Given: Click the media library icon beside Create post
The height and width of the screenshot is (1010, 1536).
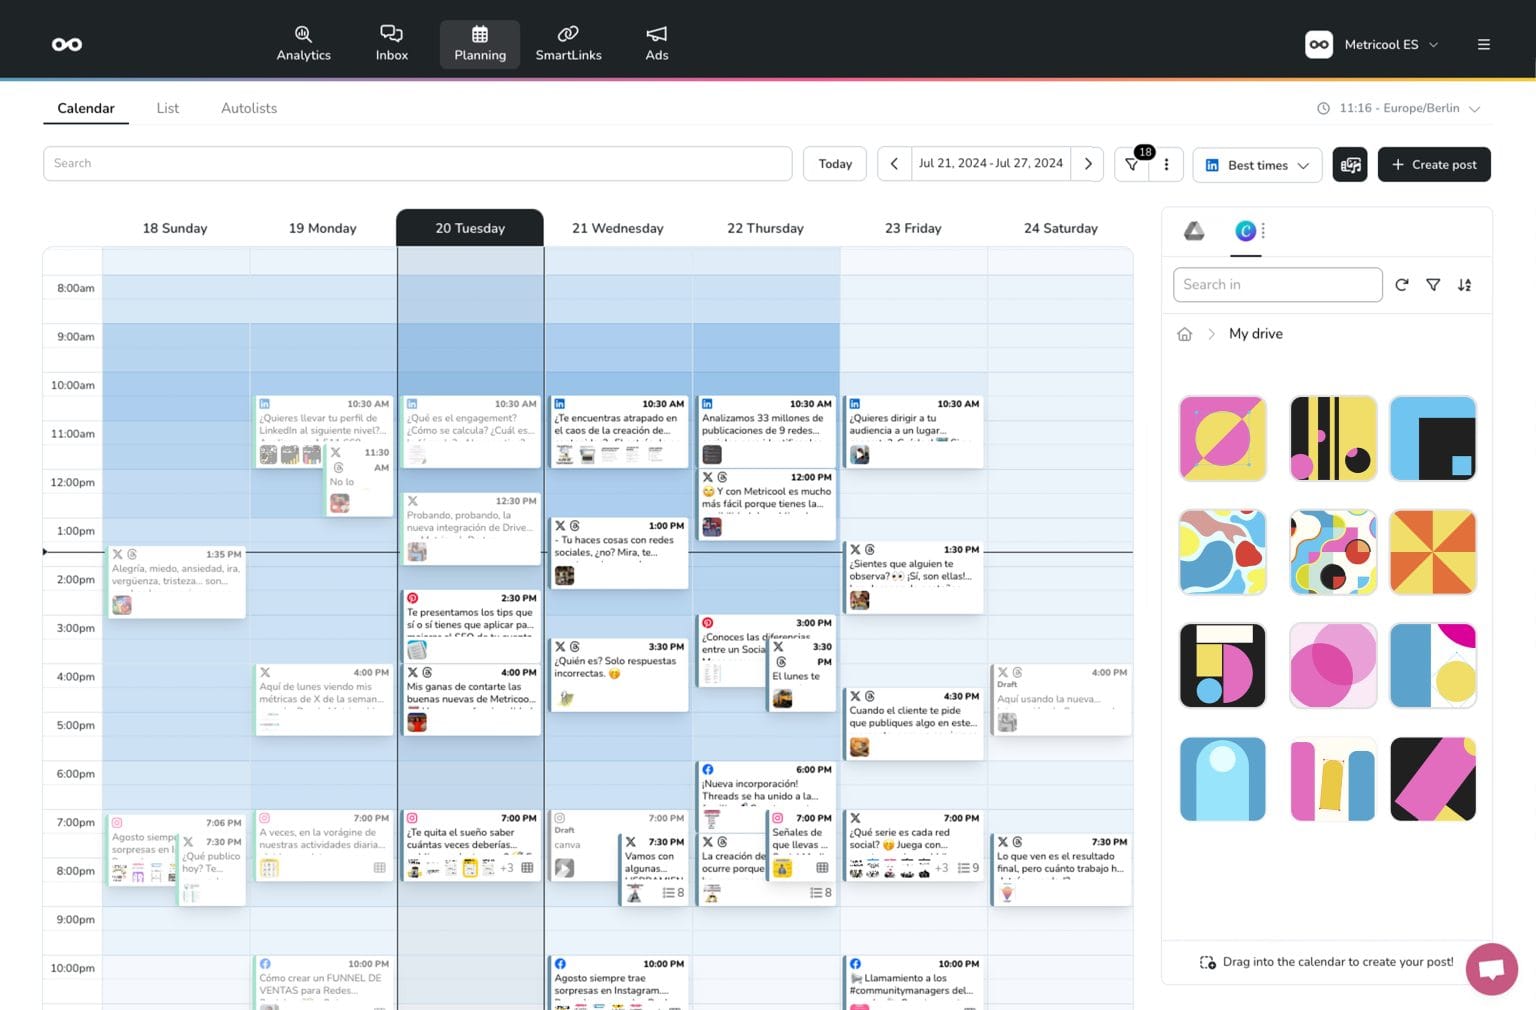Looking at the screenshot, I should (1349, 164).
